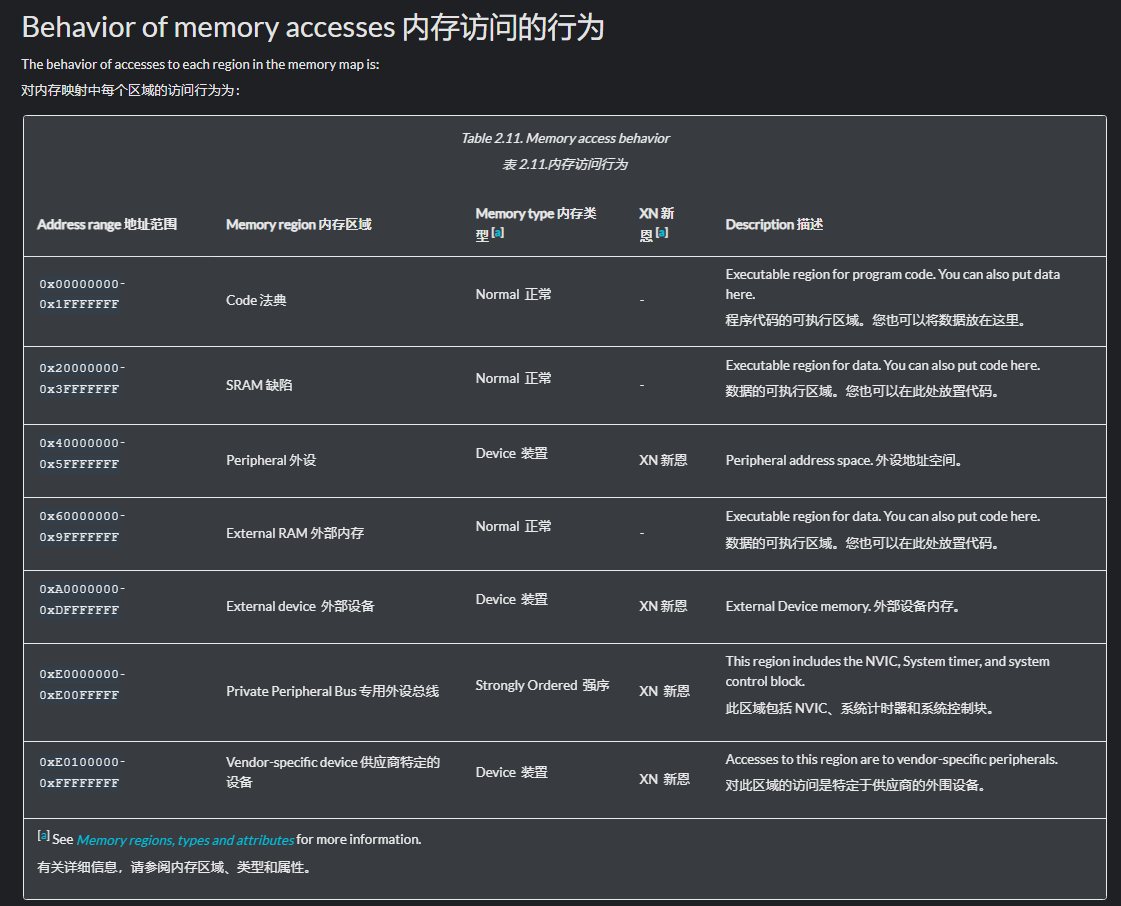Select the 0xE0100000 address range cell

pyautogui.click(x=82, y=772)
